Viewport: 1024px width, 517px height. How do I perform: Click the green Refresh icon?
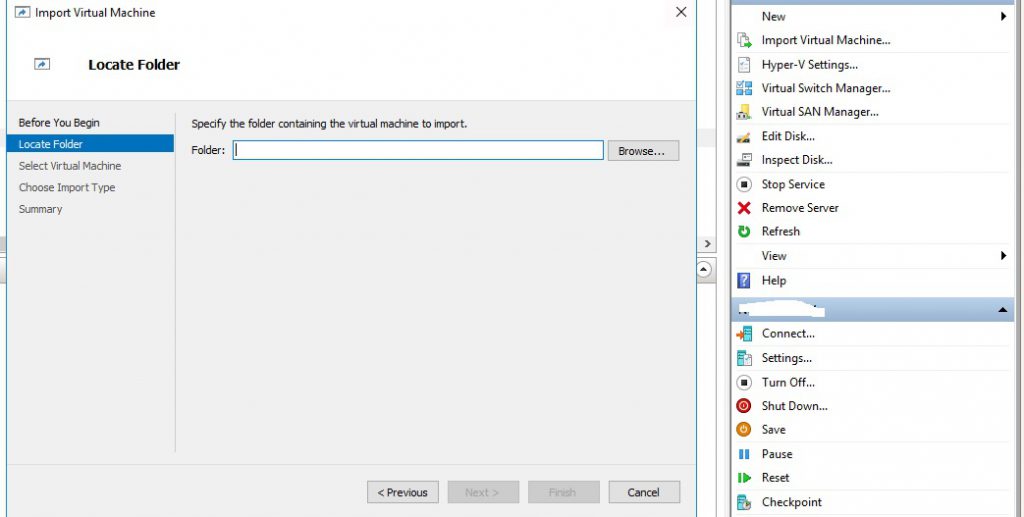point(744,231)
